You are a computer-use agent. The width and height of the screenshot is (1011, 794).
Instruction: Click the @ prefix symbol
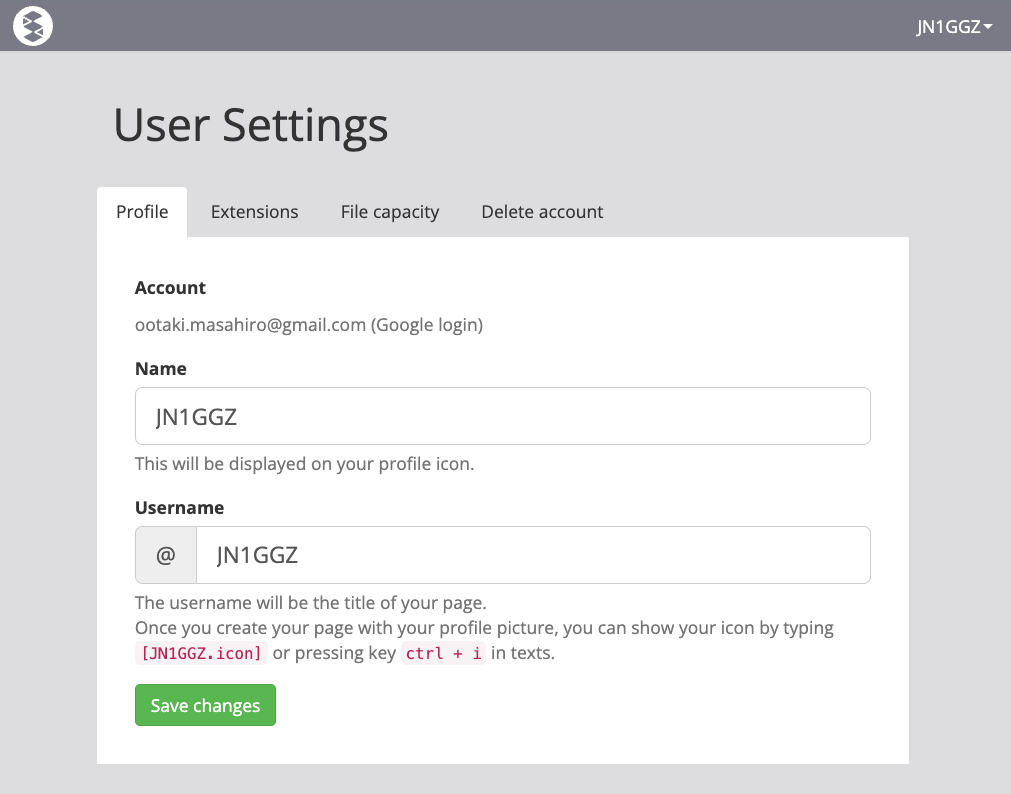pos(166,555)
